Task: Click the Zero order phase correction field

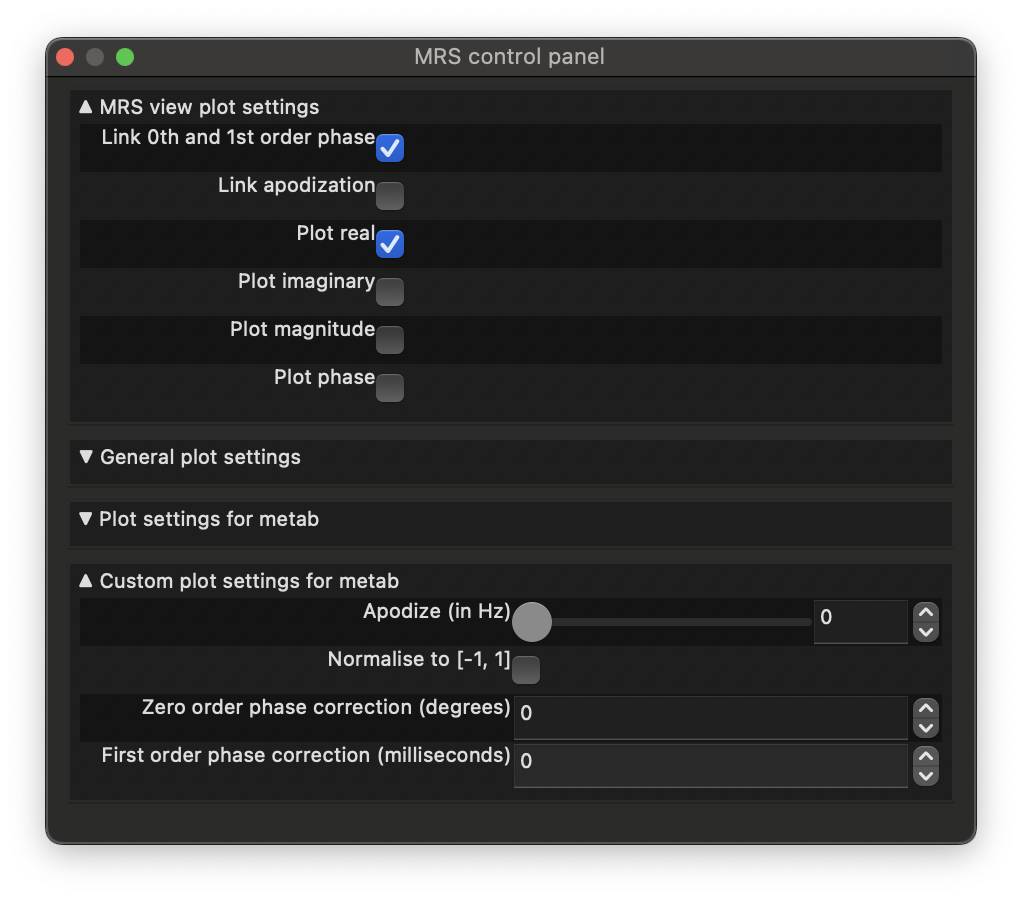Action: click(x=710, y=715)
